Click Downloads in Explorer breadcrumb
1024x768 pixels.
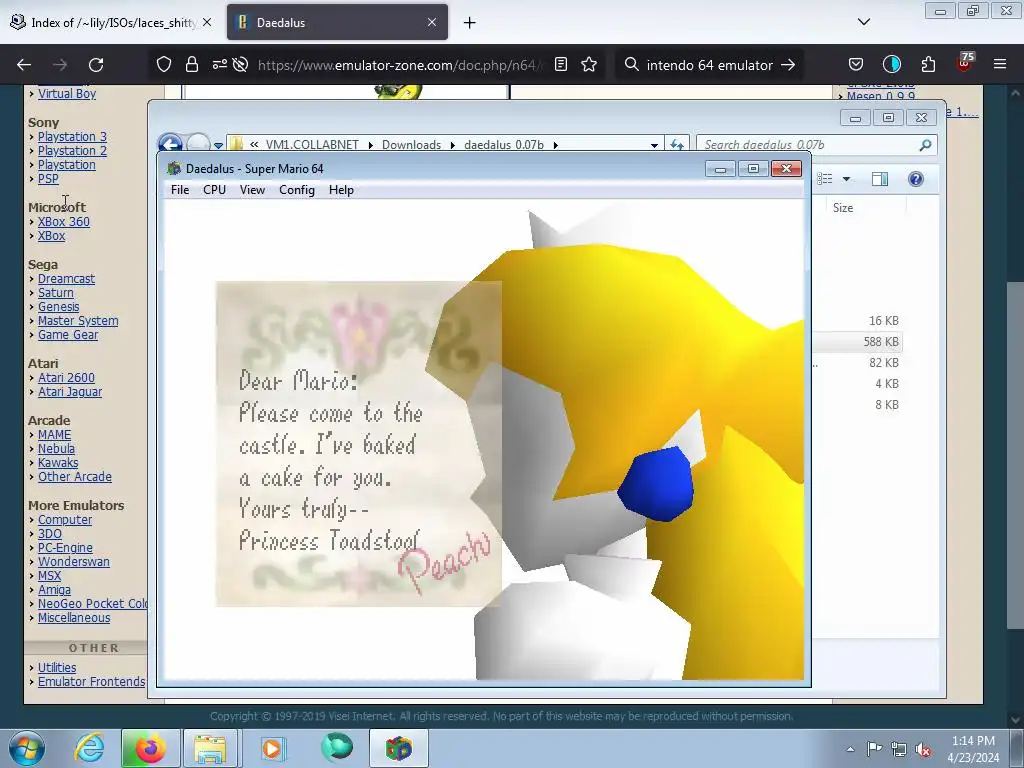point(411,145)
